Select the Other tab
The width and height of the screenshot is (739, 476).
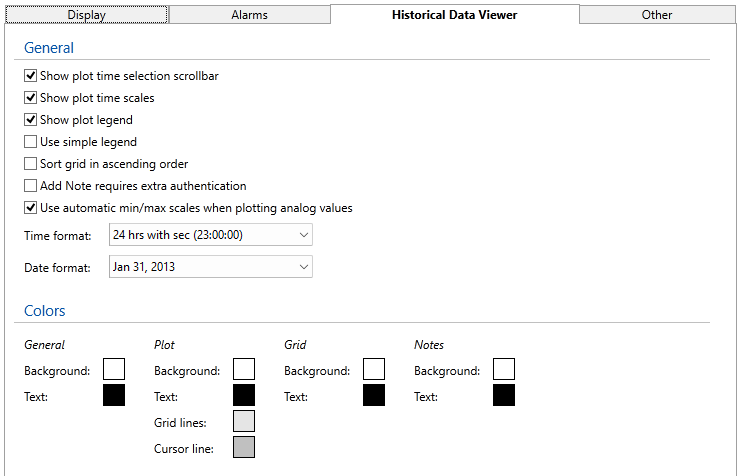click(x=657, y=15)
